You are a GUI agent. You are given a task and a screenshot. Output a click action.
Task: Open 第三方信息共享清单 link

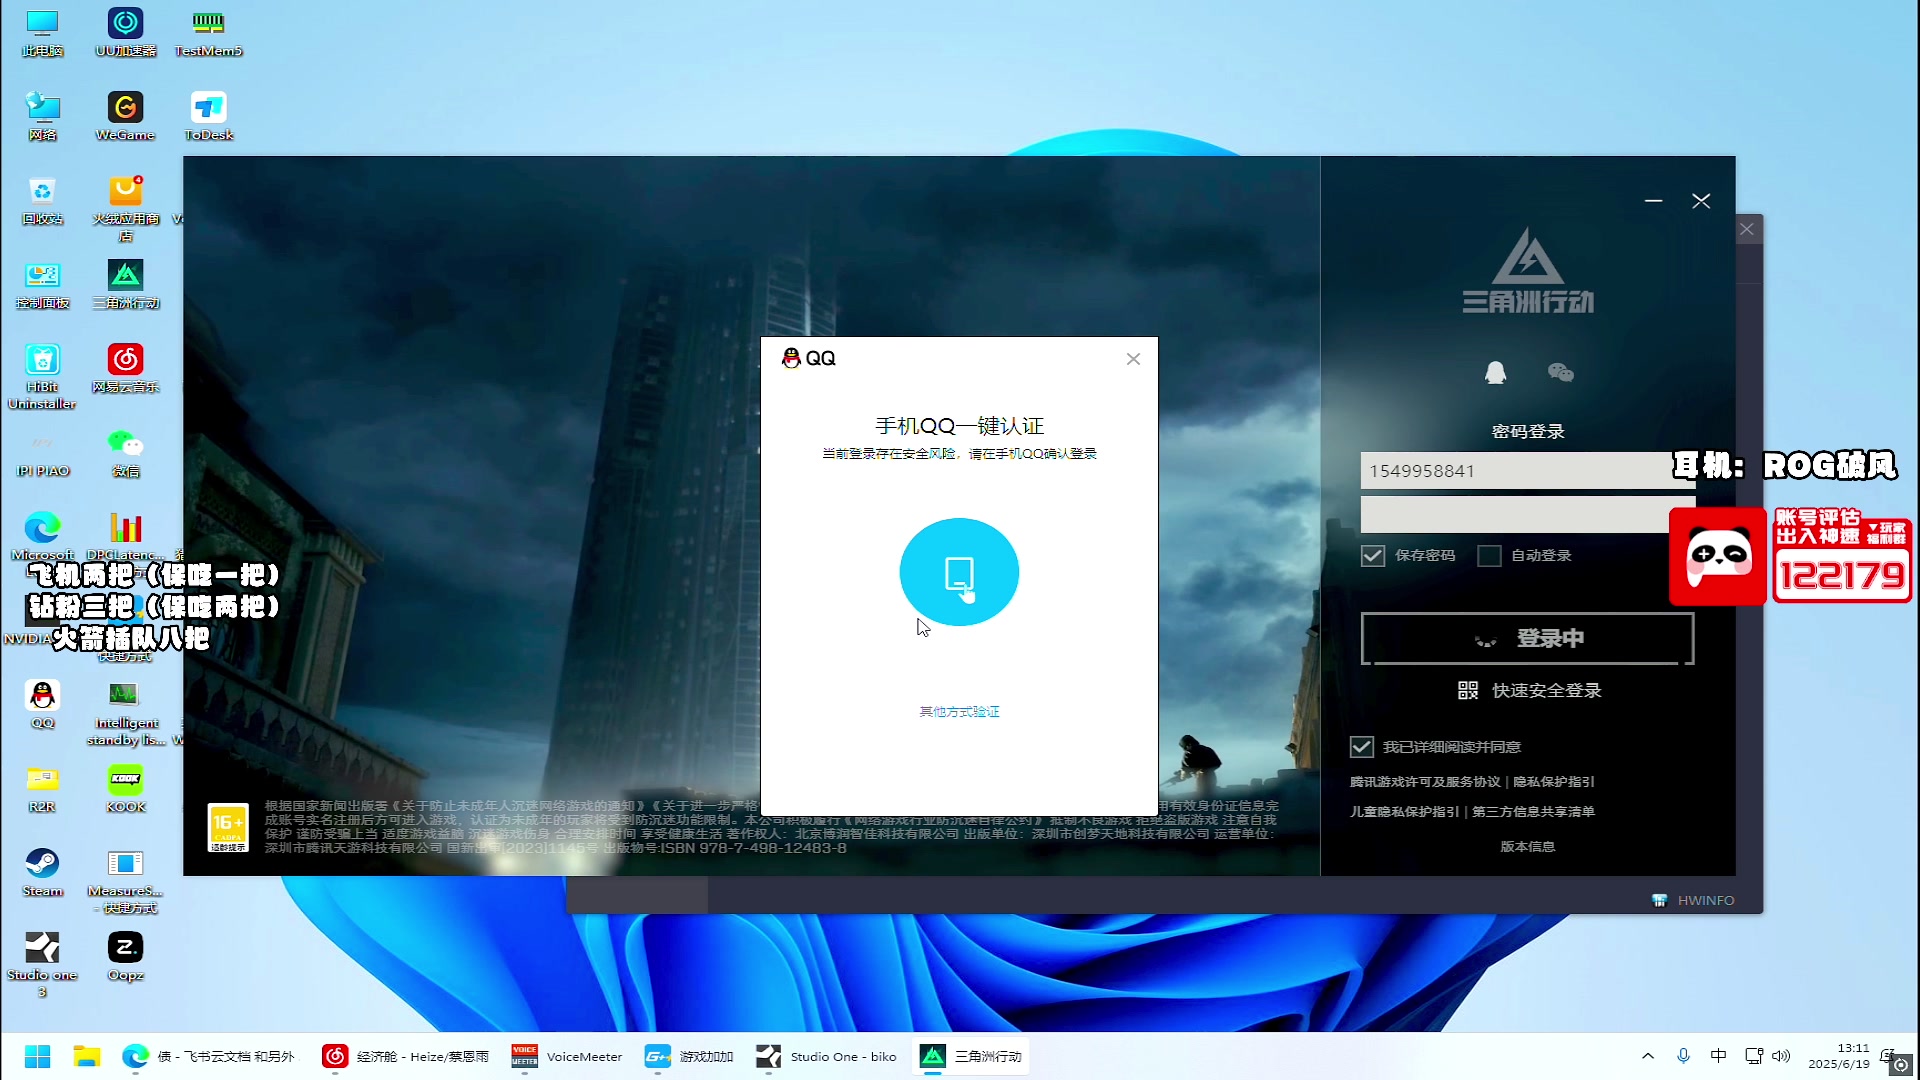point(1533,812)
